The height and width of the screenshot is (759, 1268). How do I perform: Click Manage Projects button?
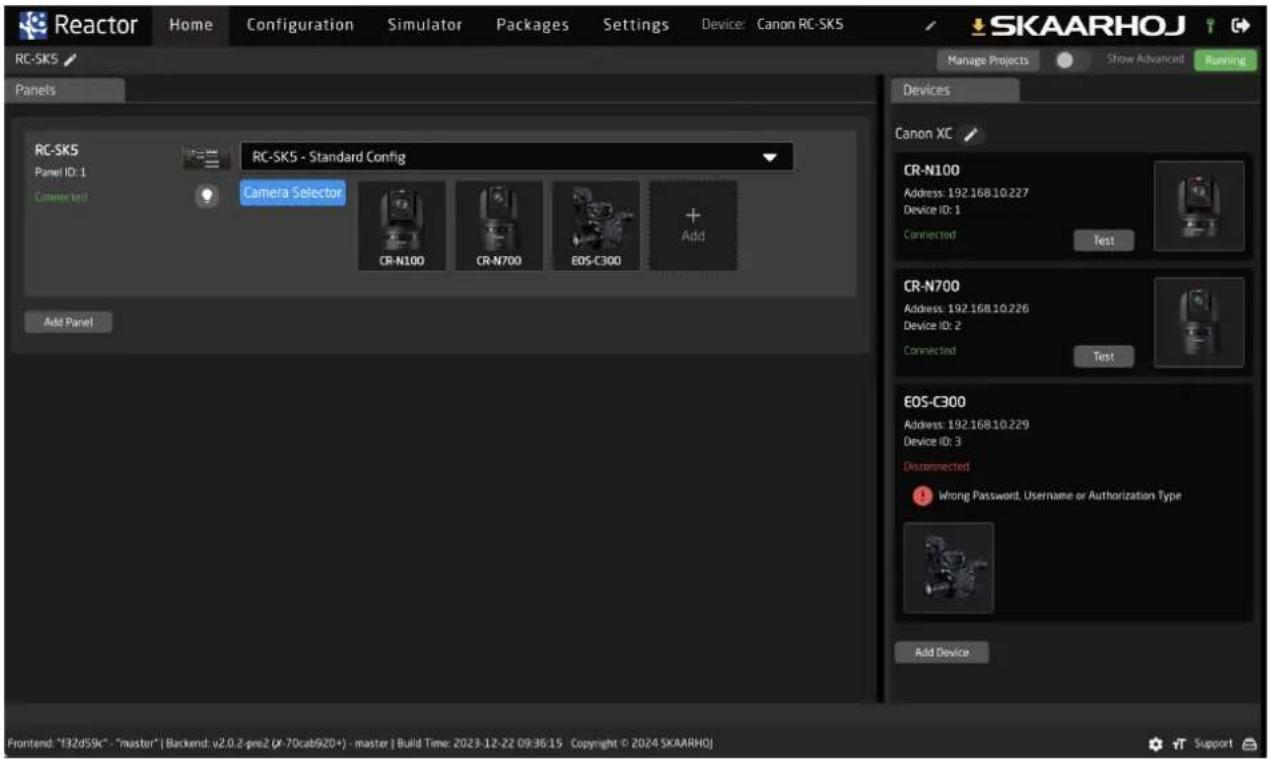click(987, 60)
